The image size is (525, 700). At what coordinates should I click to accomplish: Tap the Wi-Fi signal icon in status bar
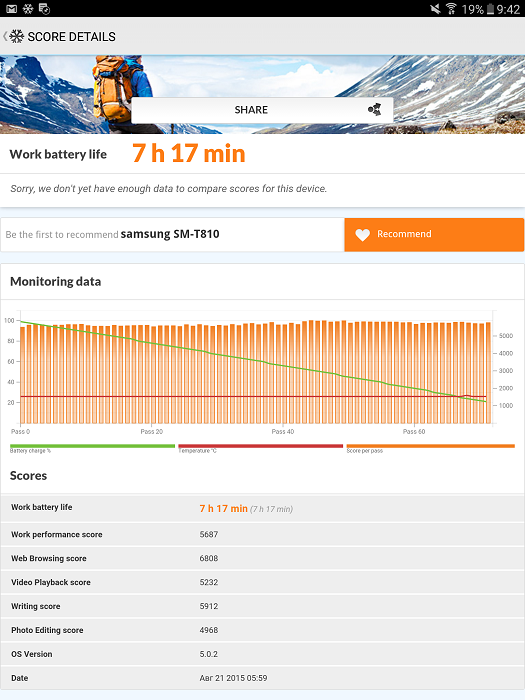(451, 8)
